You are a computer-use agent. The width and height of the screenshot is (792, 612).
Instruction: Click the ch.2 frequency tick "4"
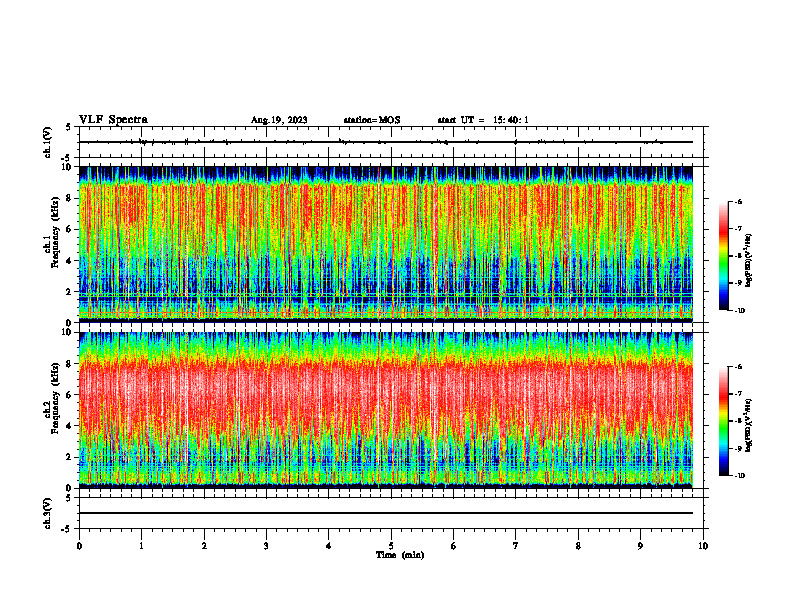[70, 426]
